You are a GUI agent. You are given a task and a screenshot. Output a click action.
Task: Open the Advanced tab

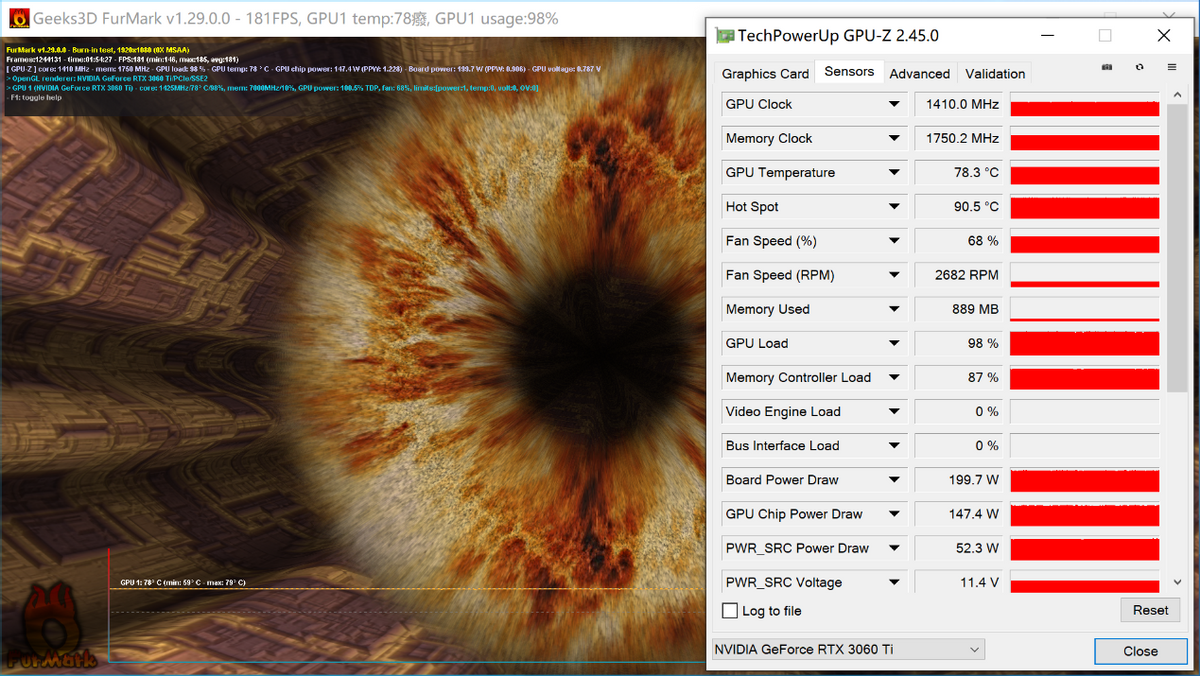tap(919, 73)
